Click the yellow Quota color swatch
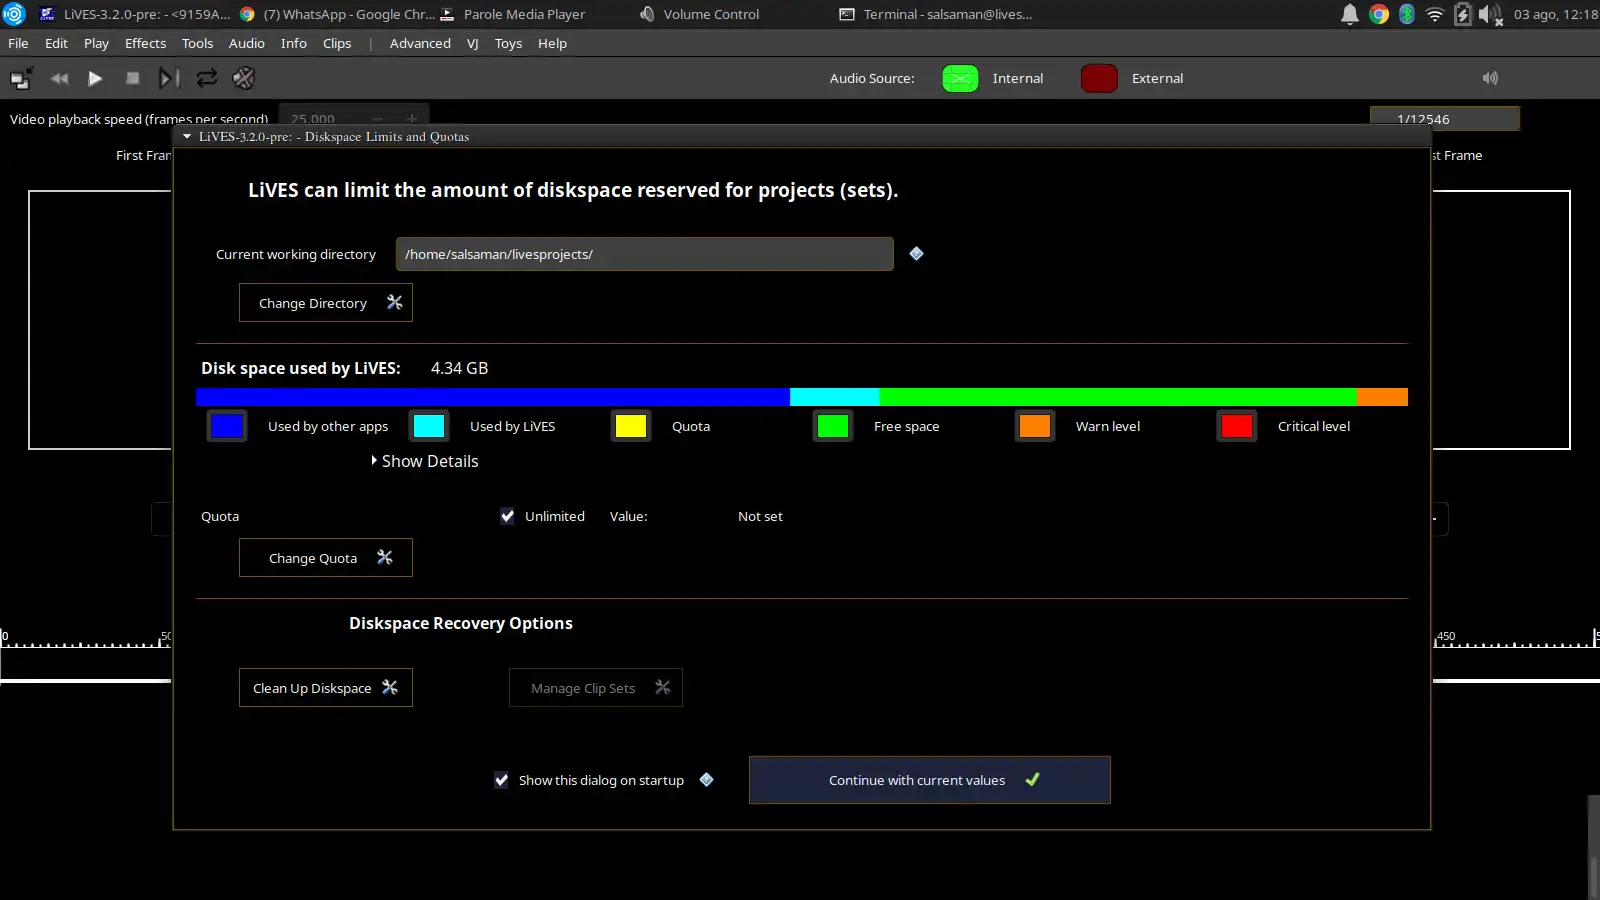 click(631, 426)
